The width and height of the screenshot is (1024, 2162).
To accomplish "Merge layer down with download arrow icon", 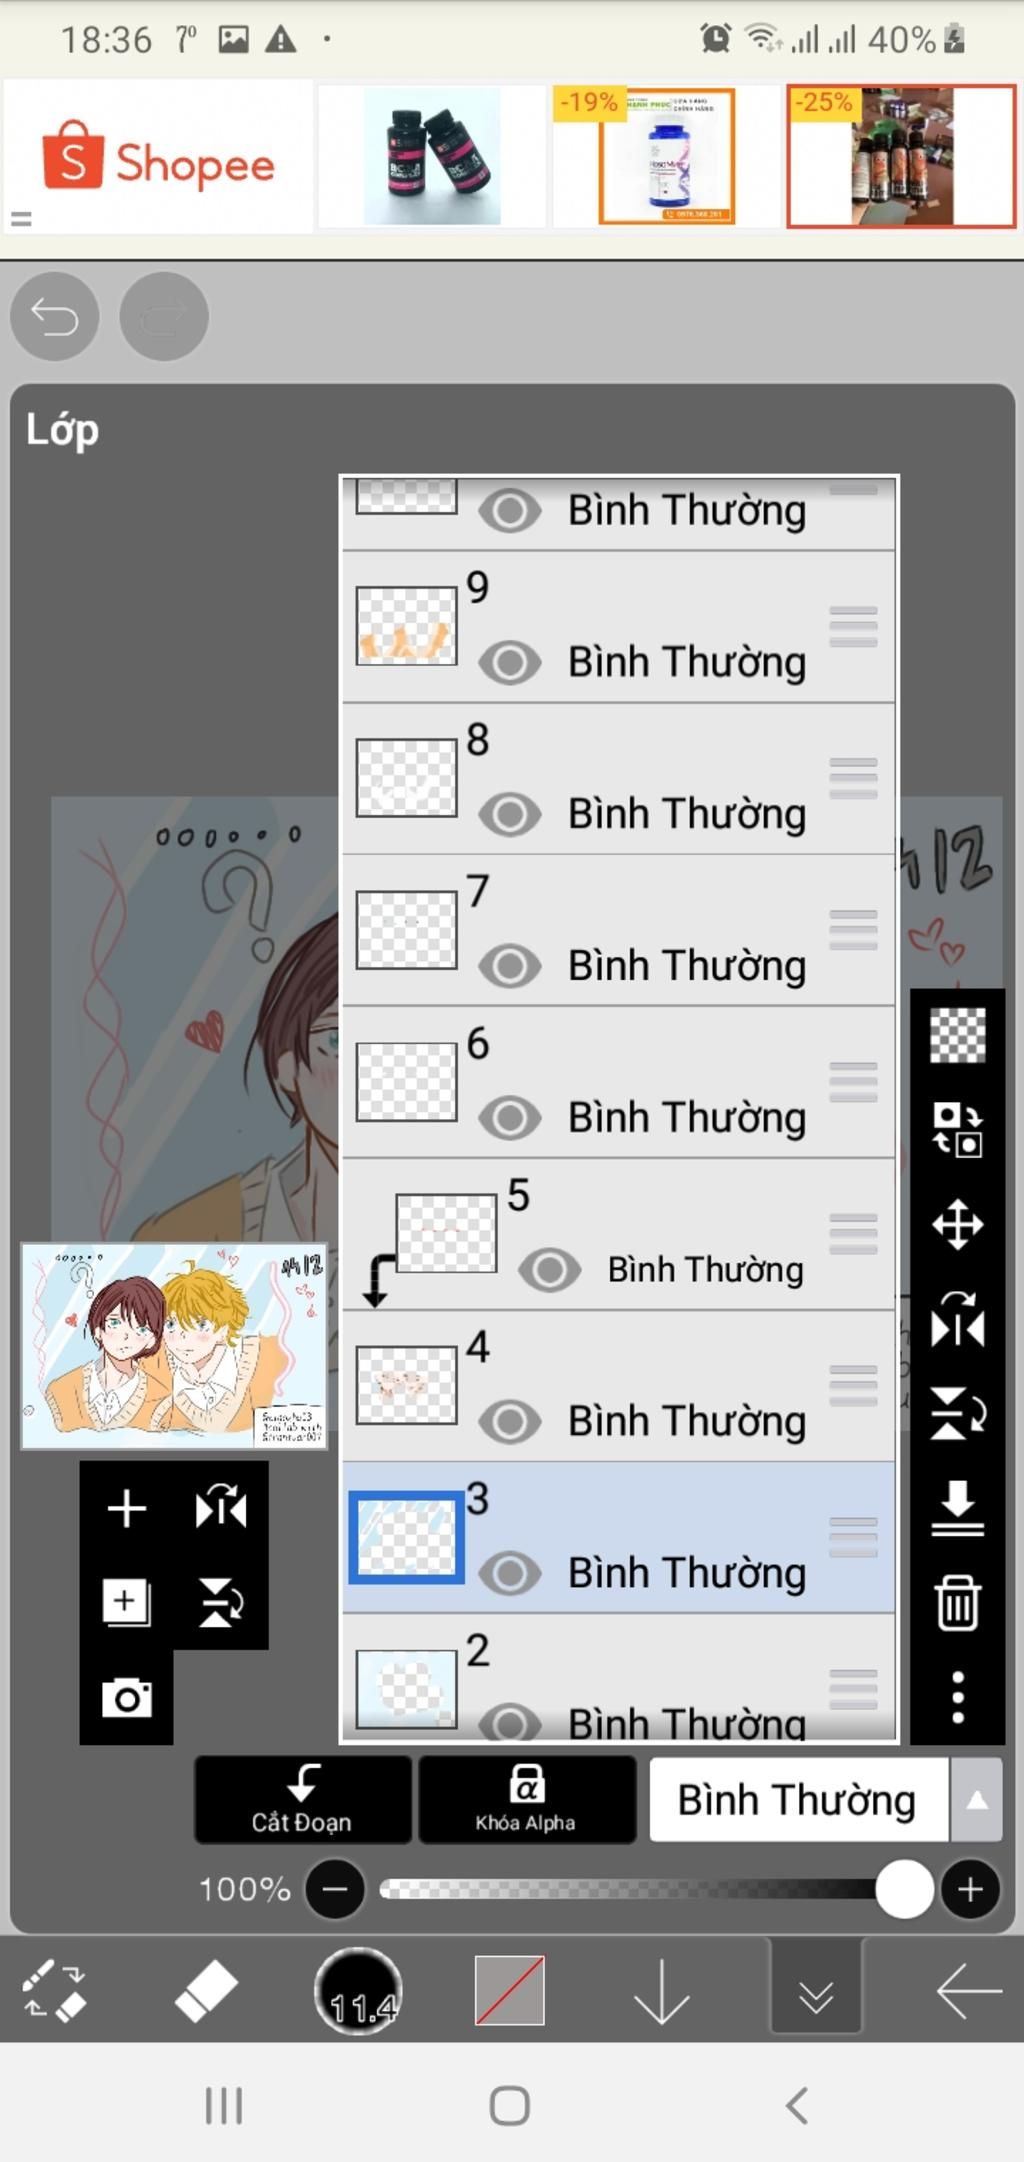I will [x=957, y=1508].
